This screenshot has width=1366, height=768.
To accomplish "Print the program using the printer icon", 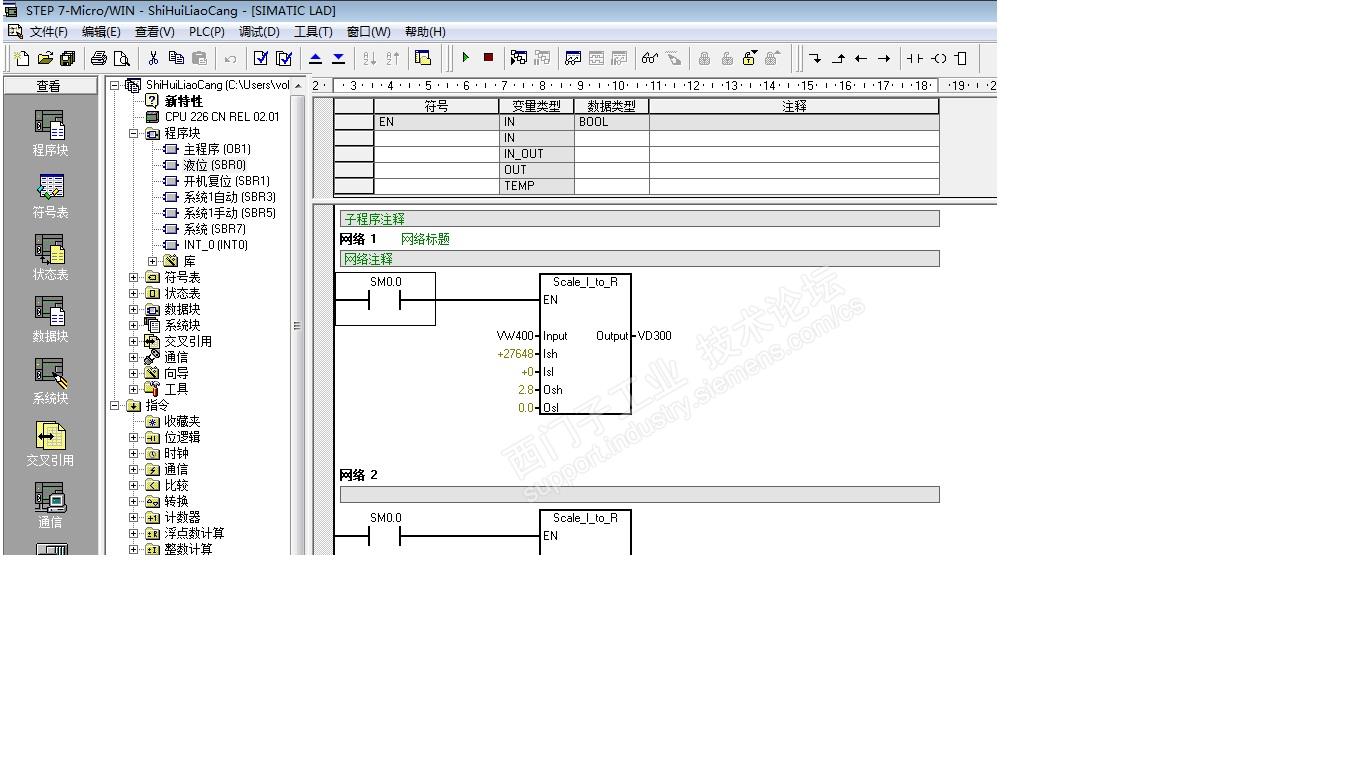I will (x=99, y=58).
